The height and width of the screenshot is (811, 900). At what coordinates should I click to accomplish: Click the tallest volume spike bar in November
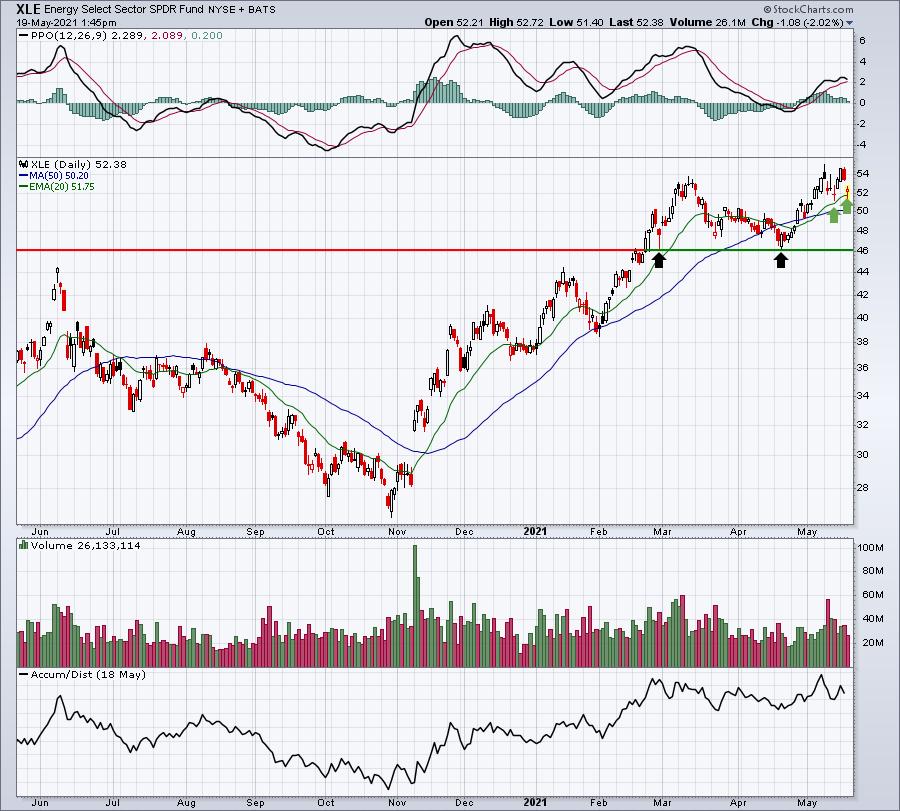point(415,606)
